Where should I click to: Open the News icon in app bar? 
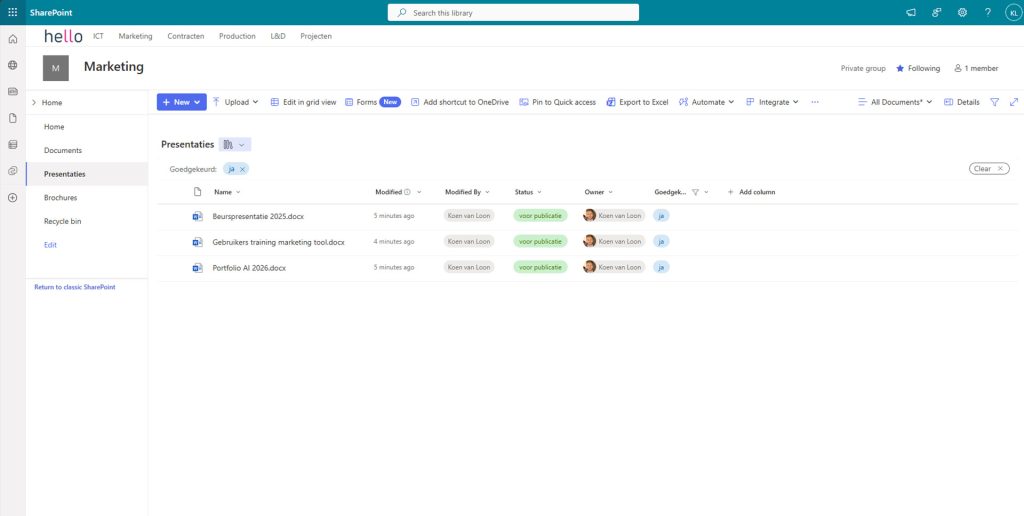(x=12, y=91)
